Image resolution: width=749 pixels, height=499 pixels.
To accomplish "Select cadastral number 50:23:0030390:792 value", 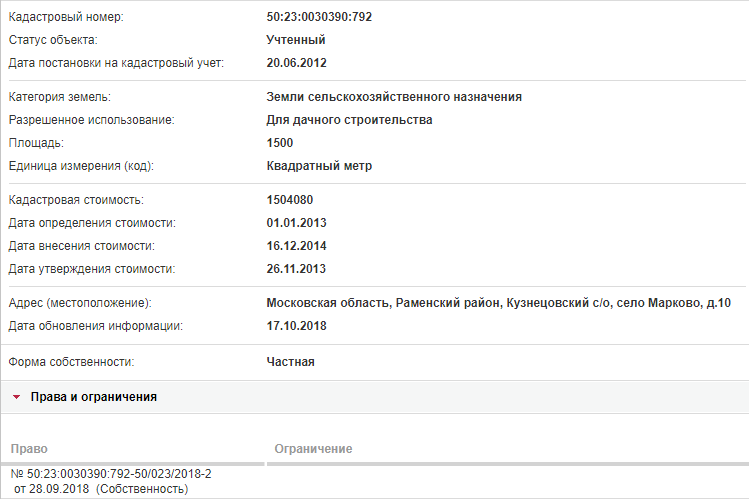I will click(319, 17).
